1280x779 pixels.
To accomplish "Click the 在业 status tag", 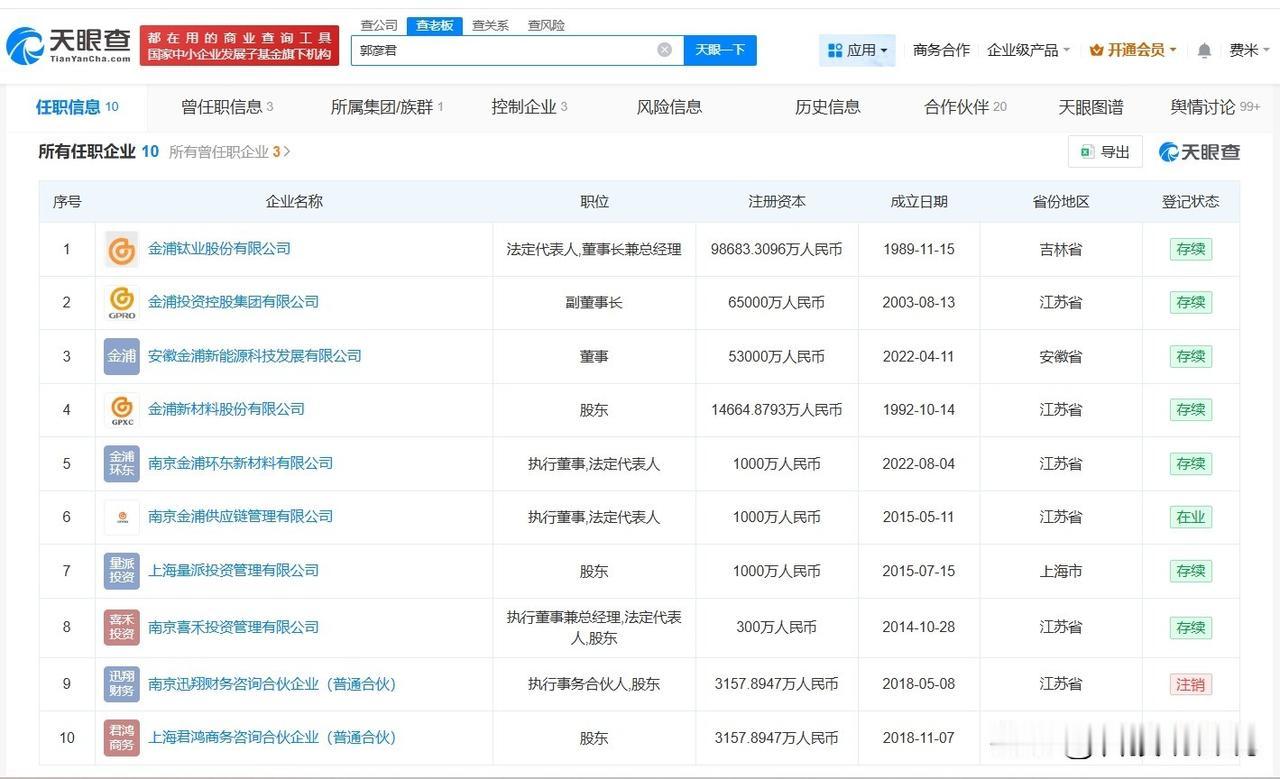I will (1190, 517).
